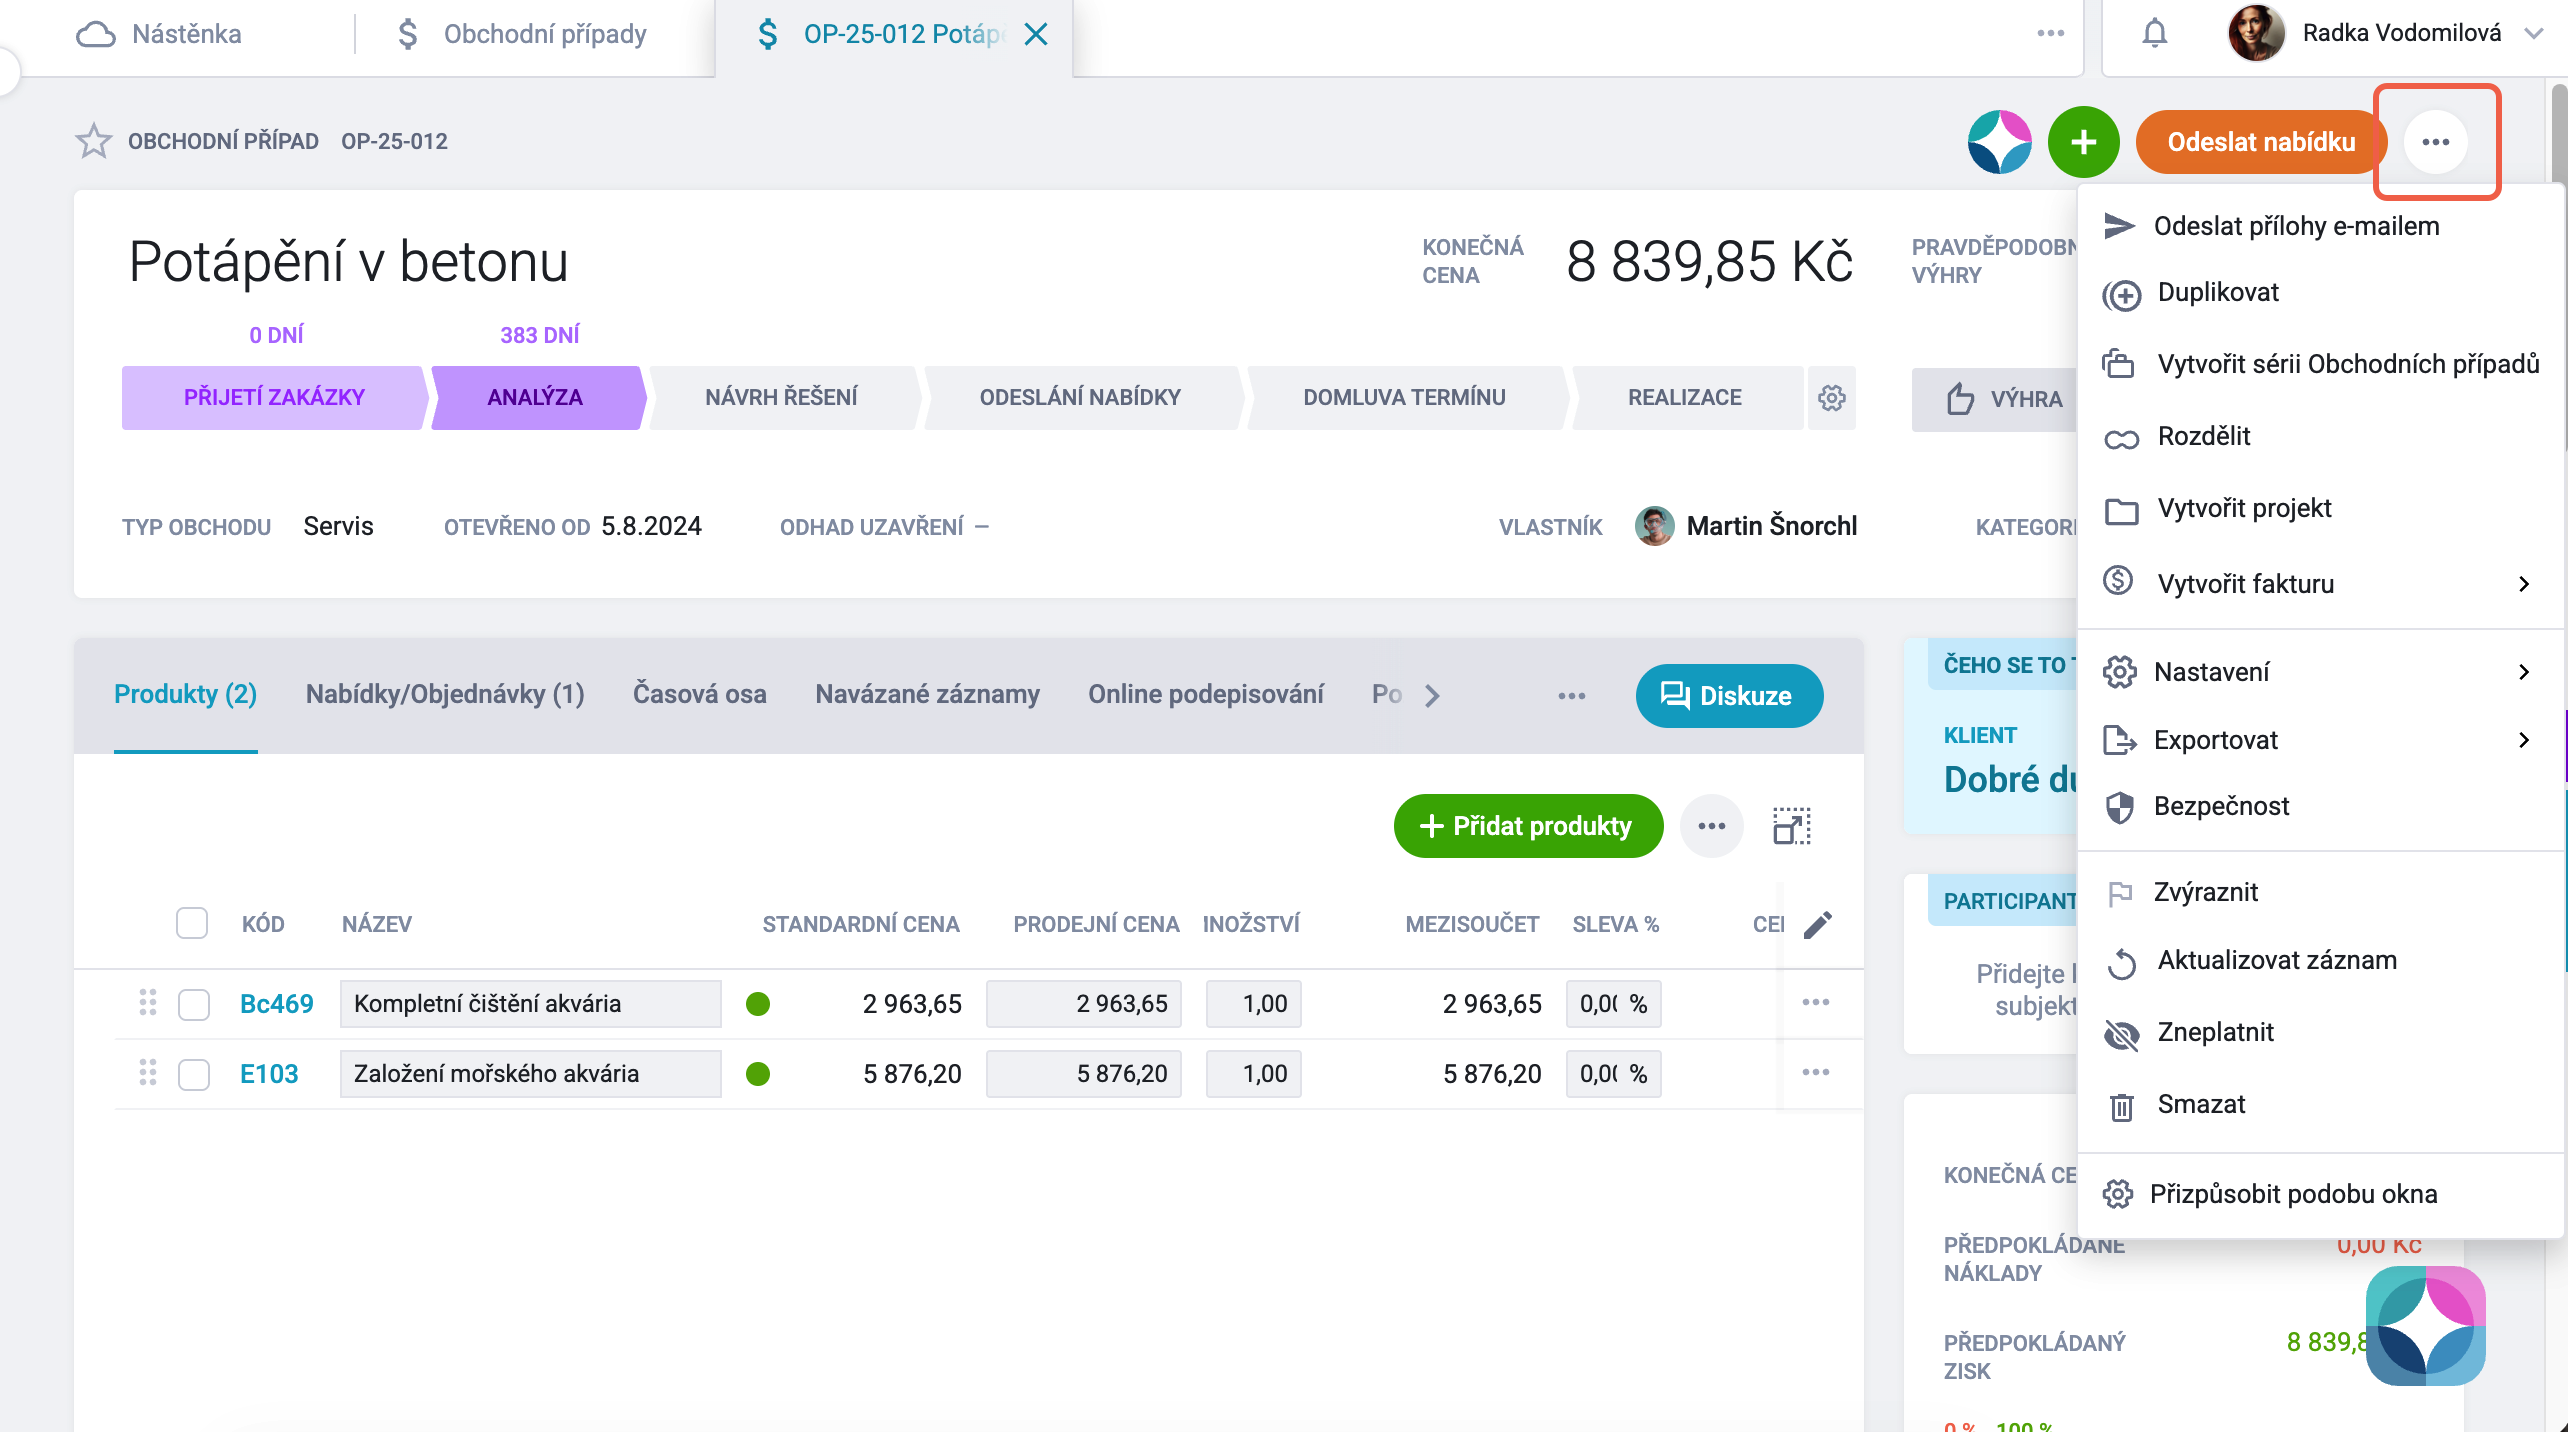
Task: Open Radka Vodomilová user dropdown
Action: point(2533,34)
